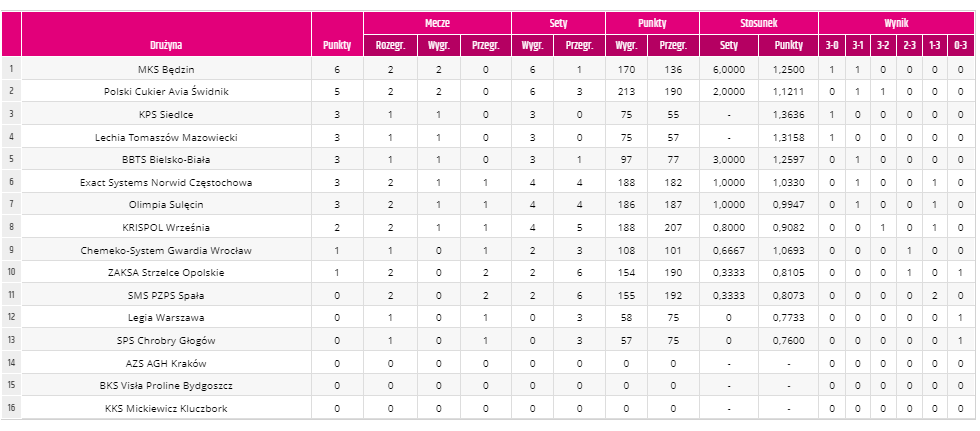This screenshot has height=431, width=980.
Task: Select ZAKSA Strzelce Opolskie team name
Action: pyautogui.click(x=166, y=272)
